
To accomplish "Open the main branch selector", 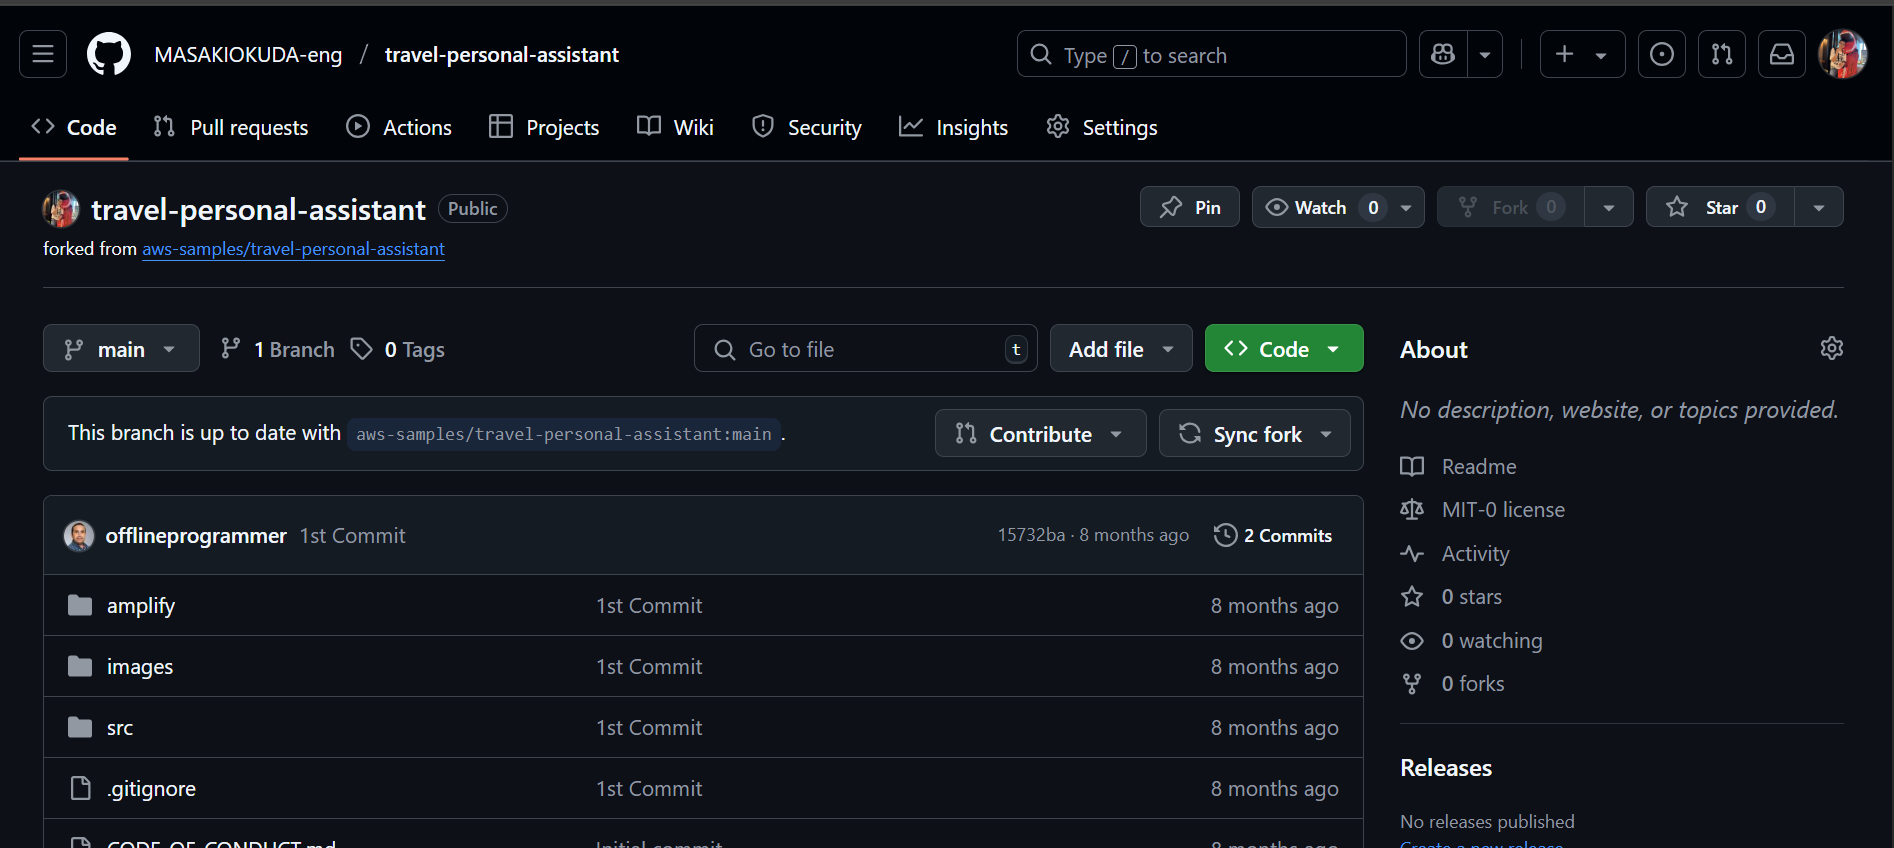I will click(x=121, y=349).
